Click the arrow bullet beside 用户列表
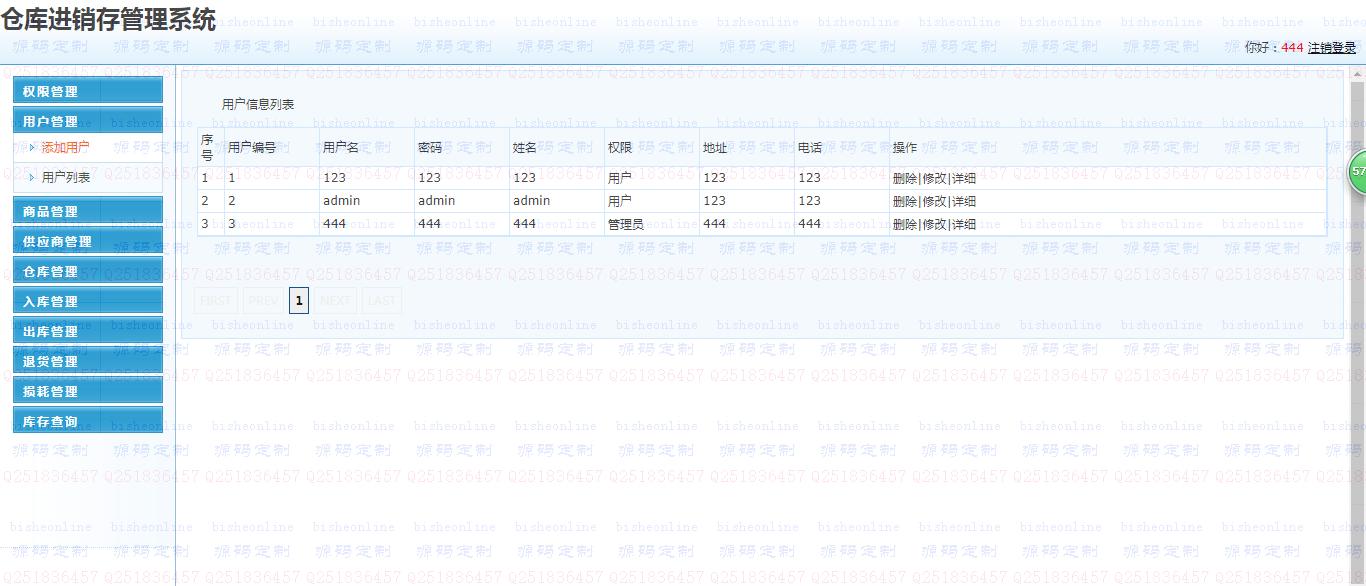Screen dimensions: 1366x586 point(32,177)
